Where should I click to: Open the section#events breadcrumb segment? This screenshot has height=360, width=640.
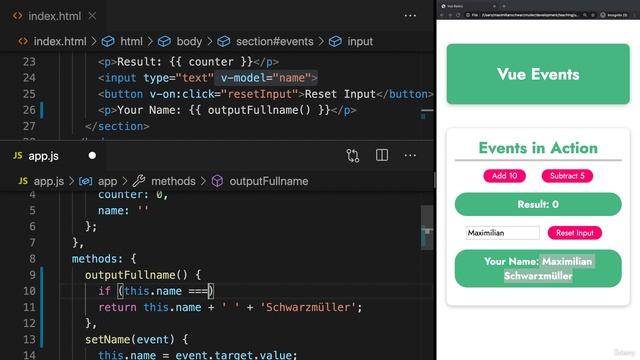(275, 41)
